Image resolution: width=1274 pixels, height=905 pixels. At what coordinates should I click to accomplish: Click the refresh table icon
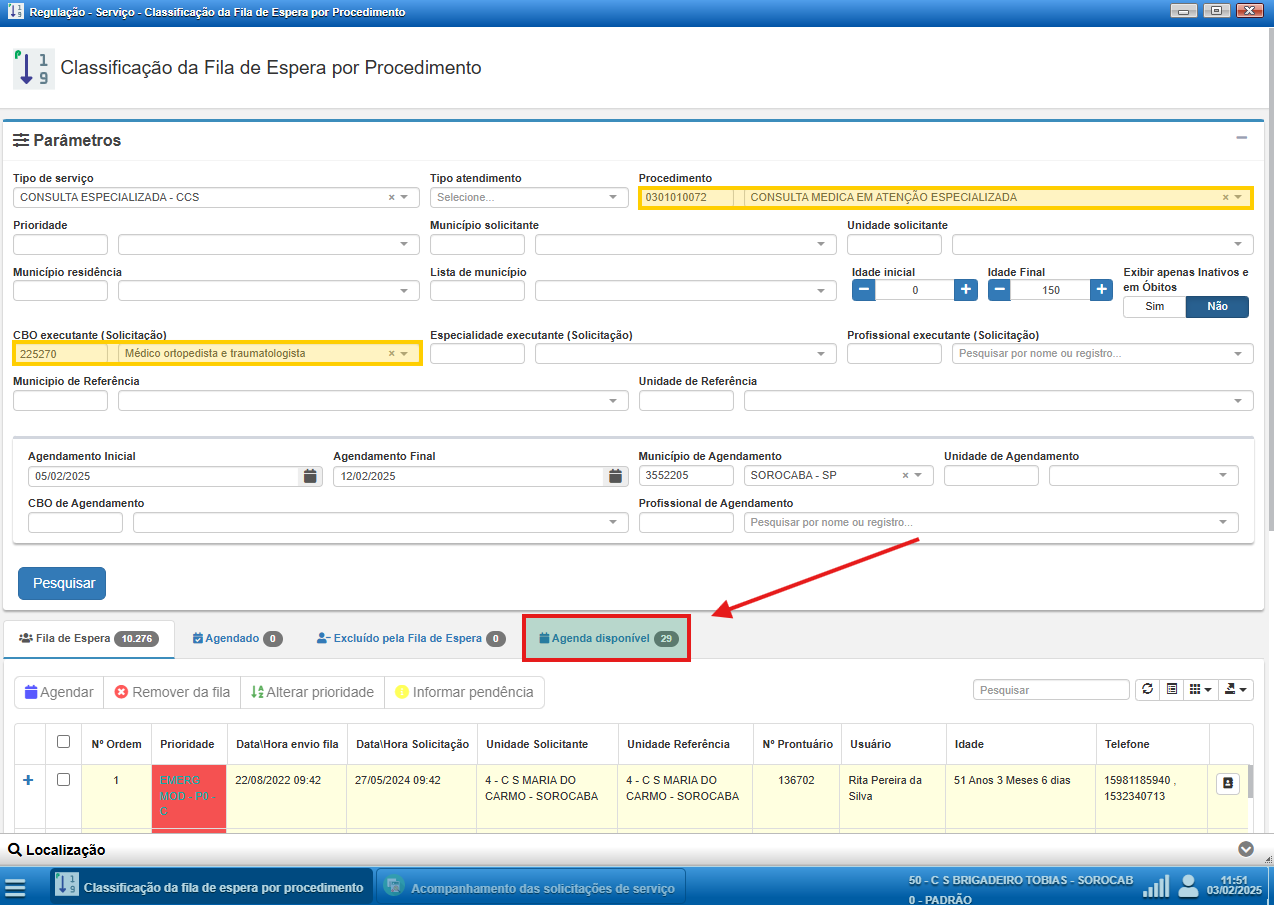click(1147, 689)
